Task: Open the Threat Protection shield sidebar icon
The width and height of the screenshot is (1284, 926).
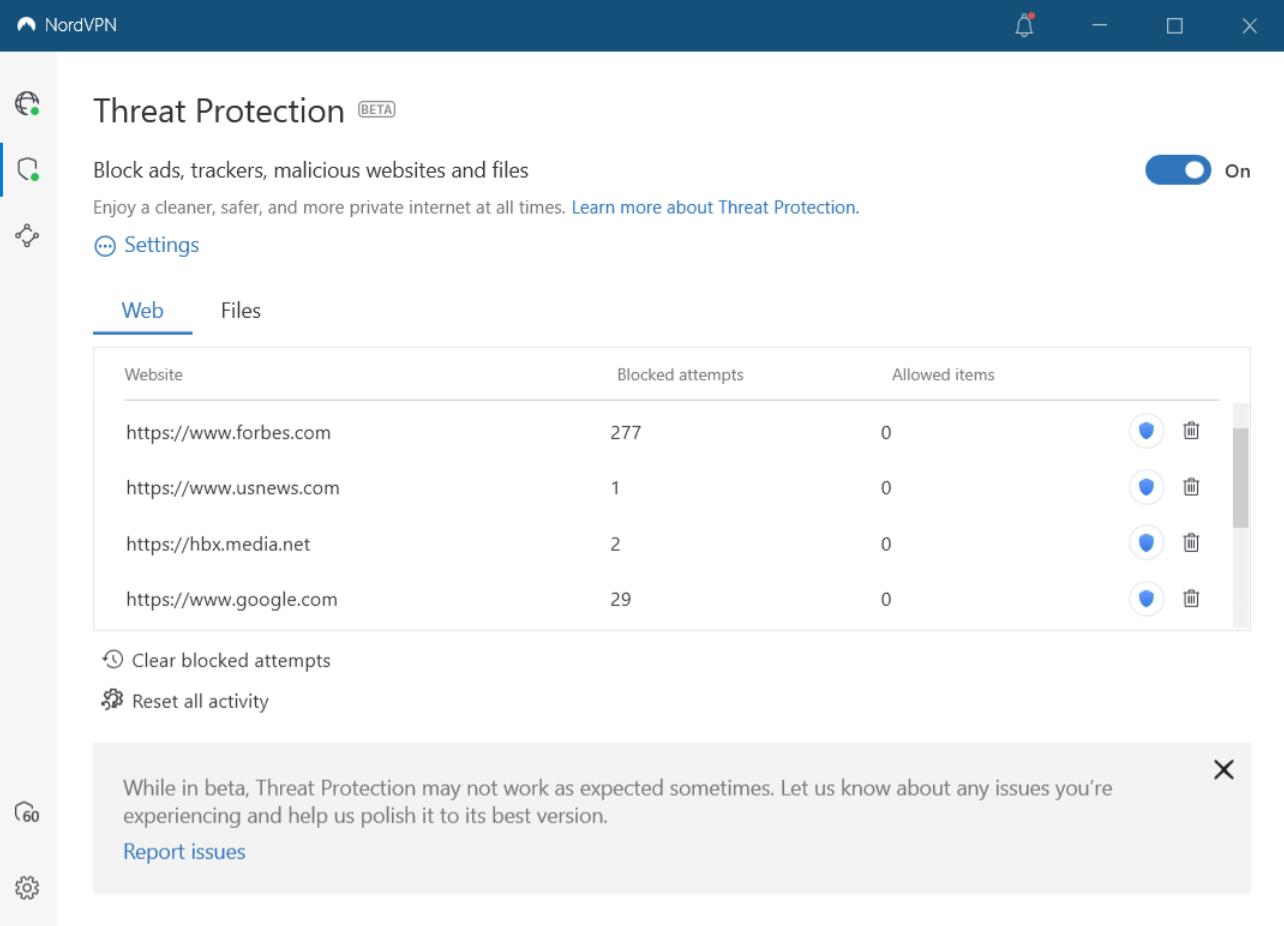Action: point(27,169)
